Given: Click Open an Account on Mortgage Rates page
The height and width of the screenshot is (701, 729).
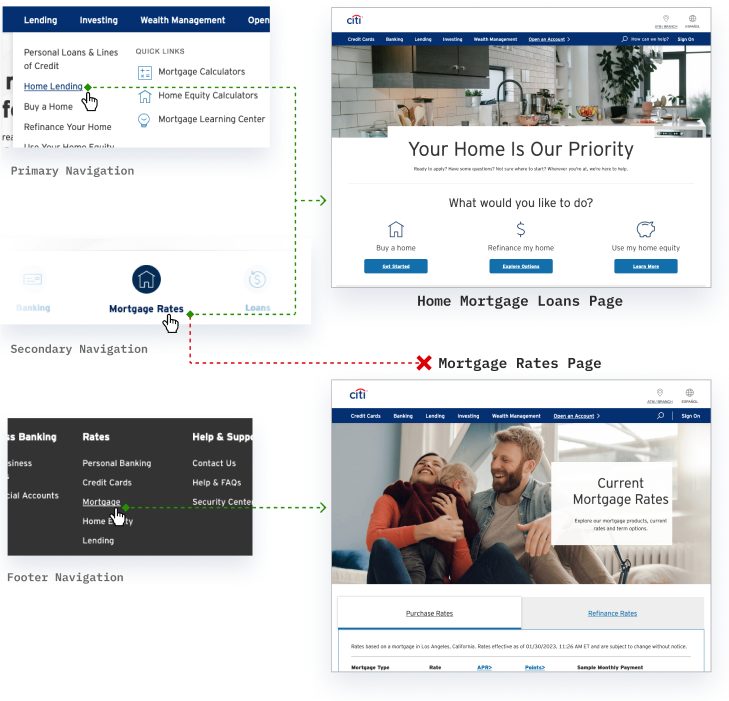Looking at the screenshot, I should (x=576, y=416).
